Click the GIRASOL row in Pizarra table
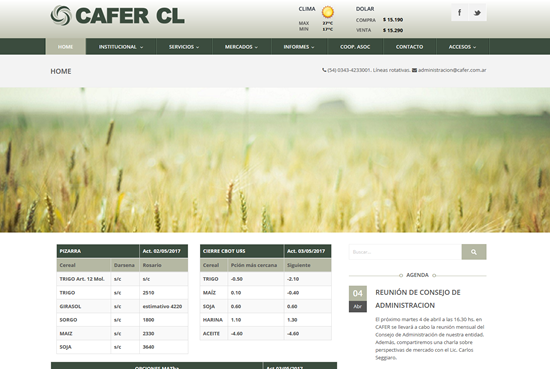The width and height of the screenshot is (550, 369). [x=122, y=306]
